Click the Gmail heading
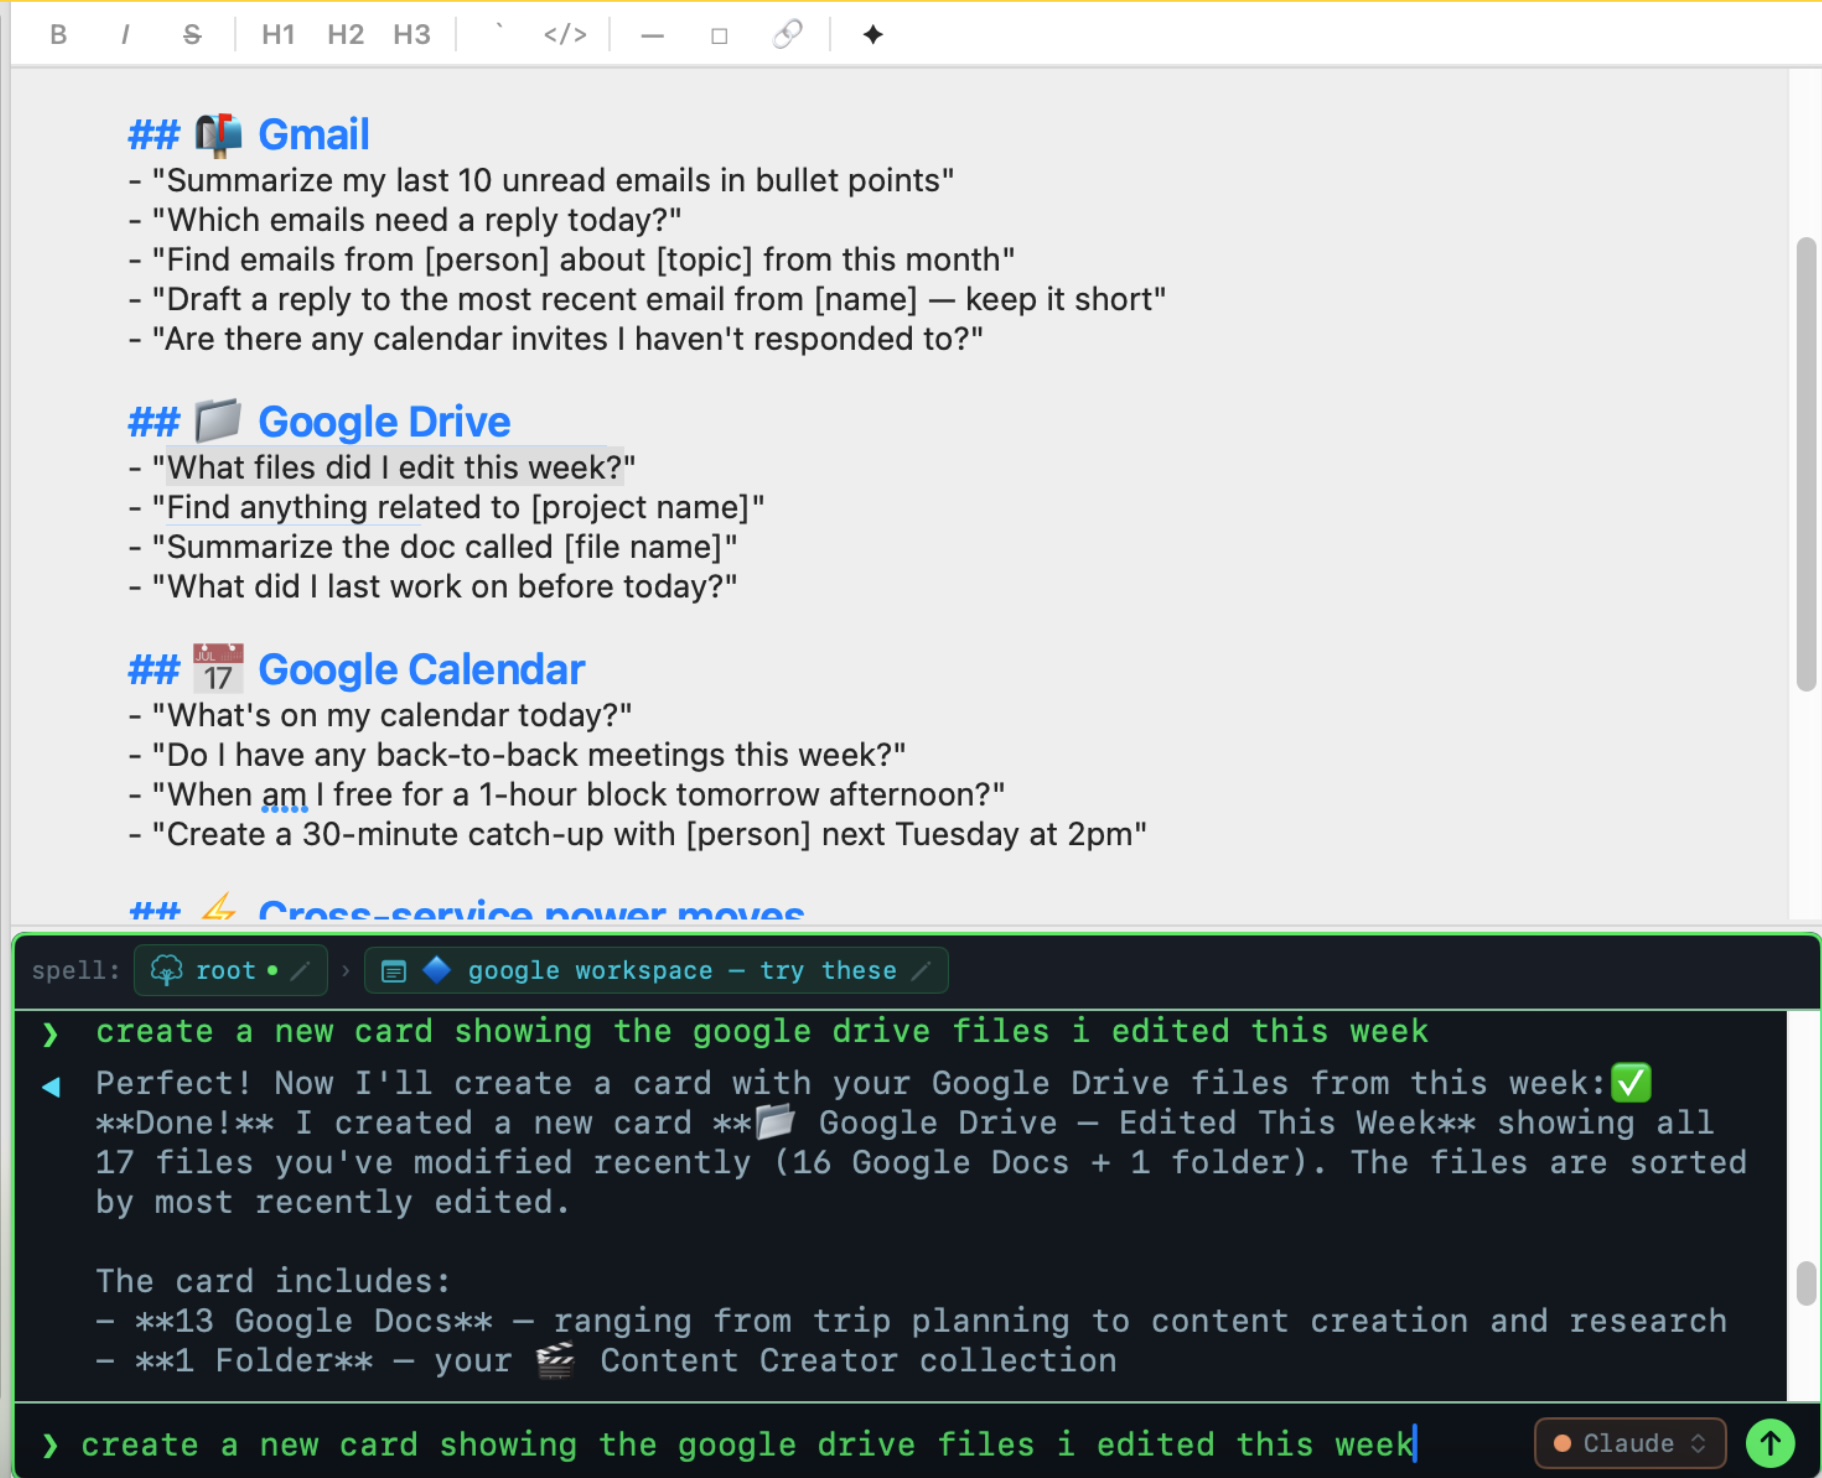 (x=313, y=135)
